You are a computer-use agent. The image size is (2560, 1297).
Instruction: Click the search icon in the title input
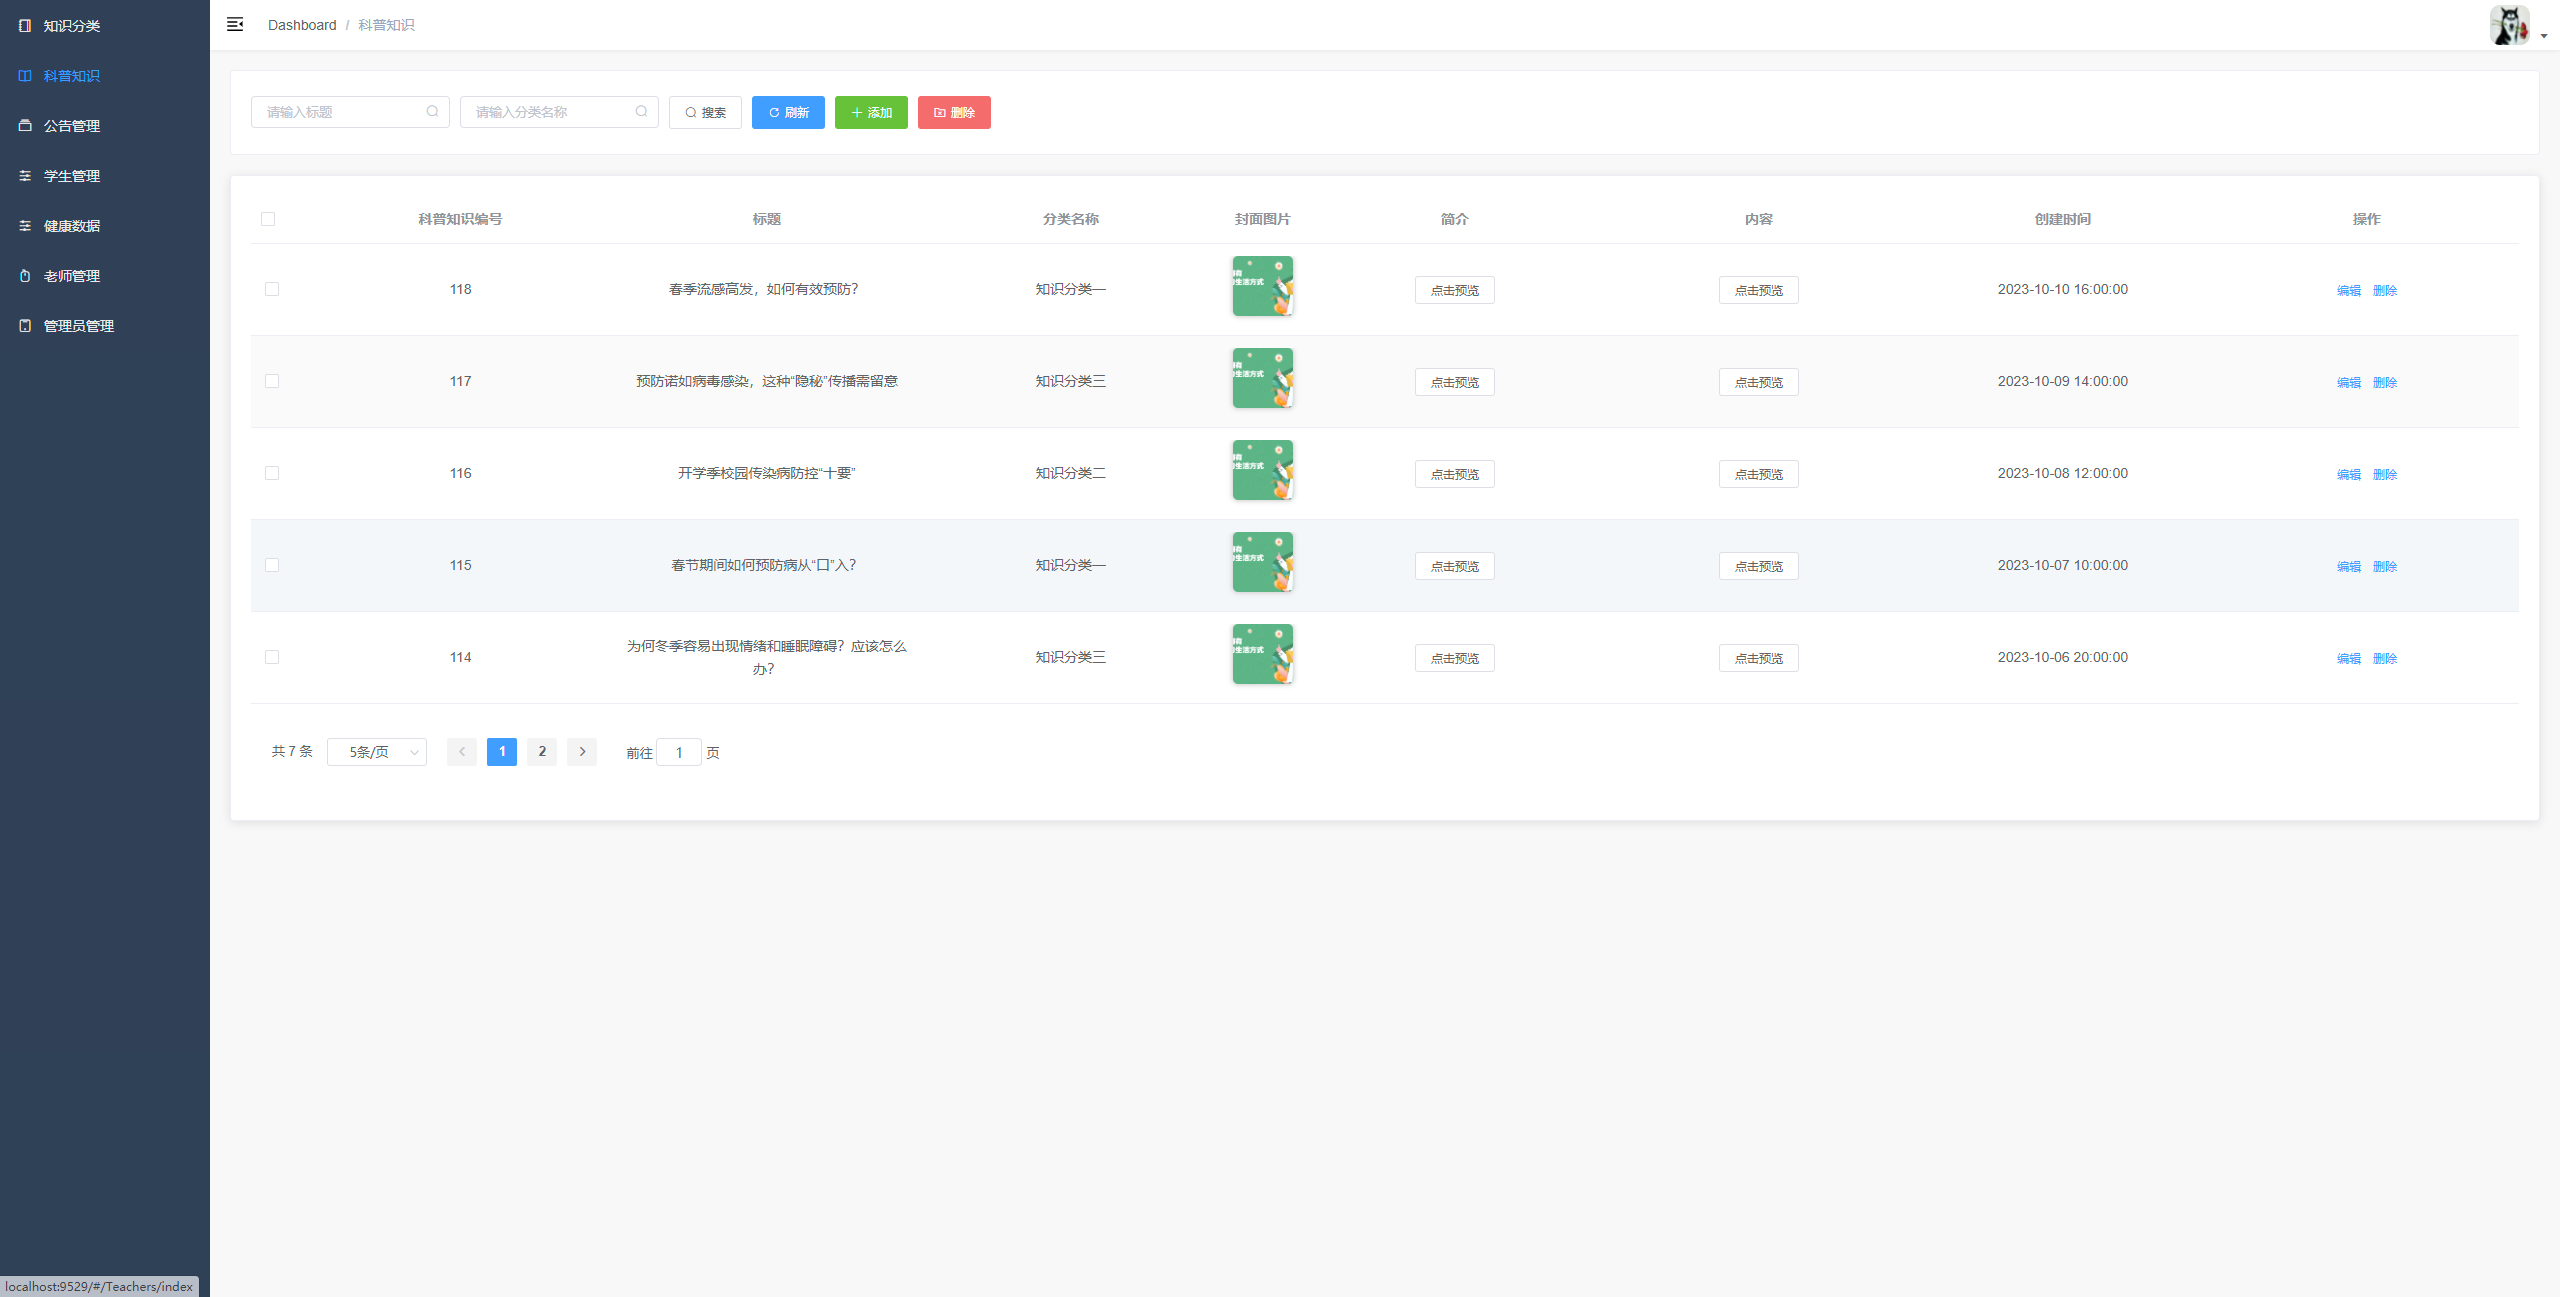pyautogui.click(x=432, y=112)
